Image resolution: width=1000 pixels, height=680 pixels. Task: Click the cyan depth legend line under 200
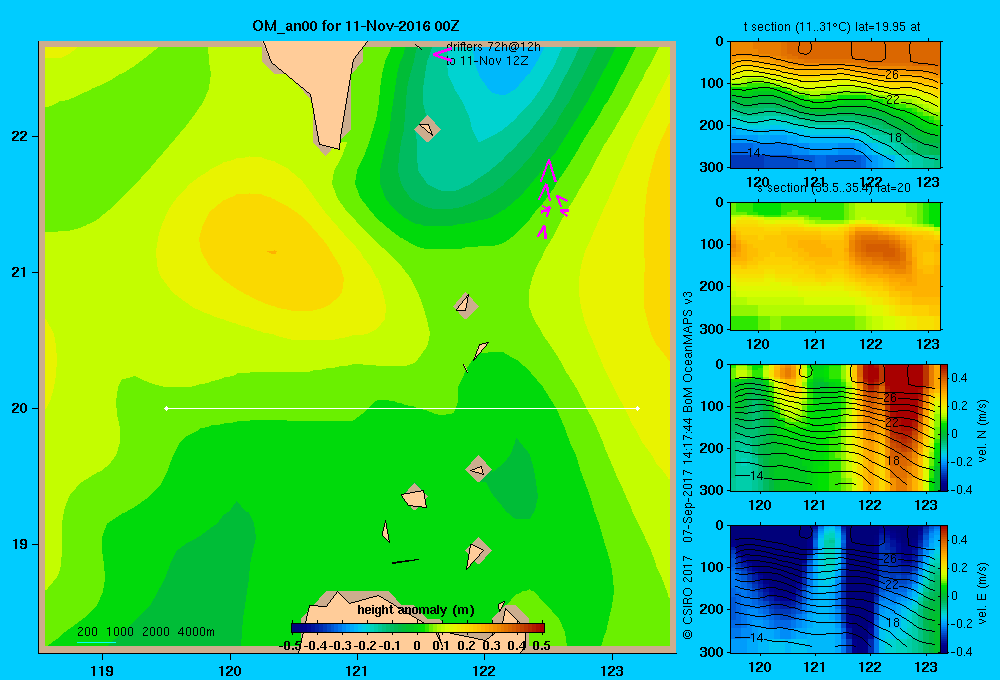pos(96,642)
